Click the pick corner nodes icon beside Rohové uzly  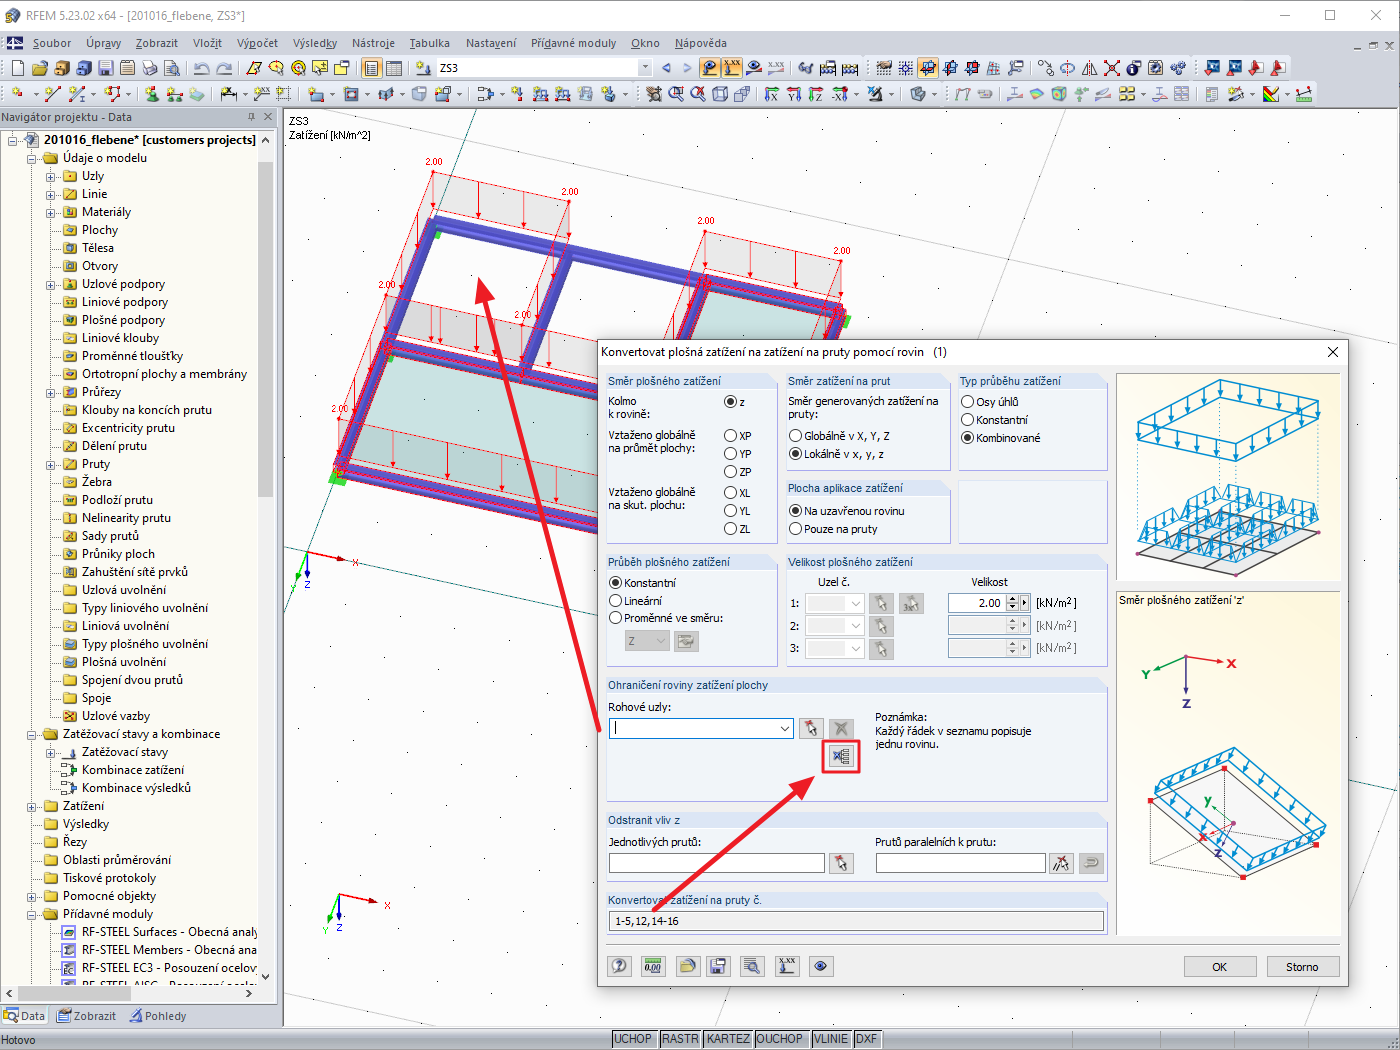[x=811, y=729]
